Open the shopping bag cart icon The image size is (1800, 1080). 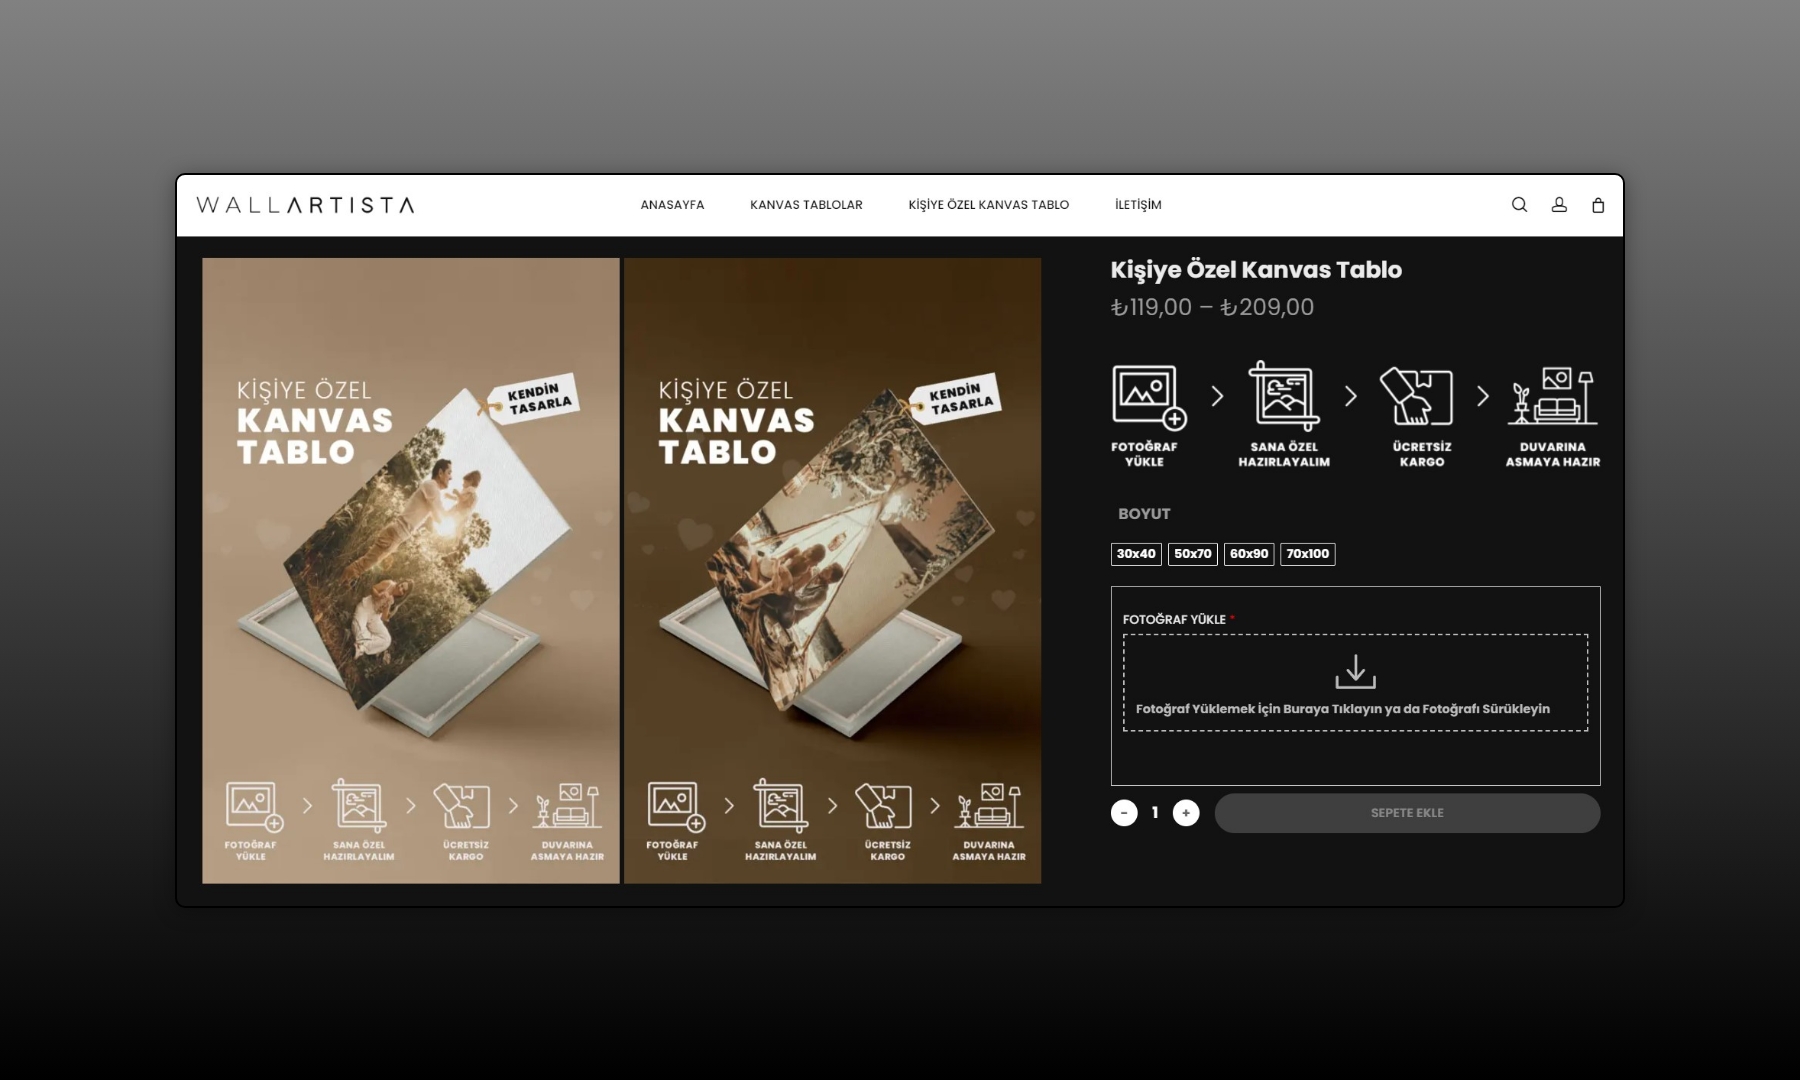[1598, 205]
